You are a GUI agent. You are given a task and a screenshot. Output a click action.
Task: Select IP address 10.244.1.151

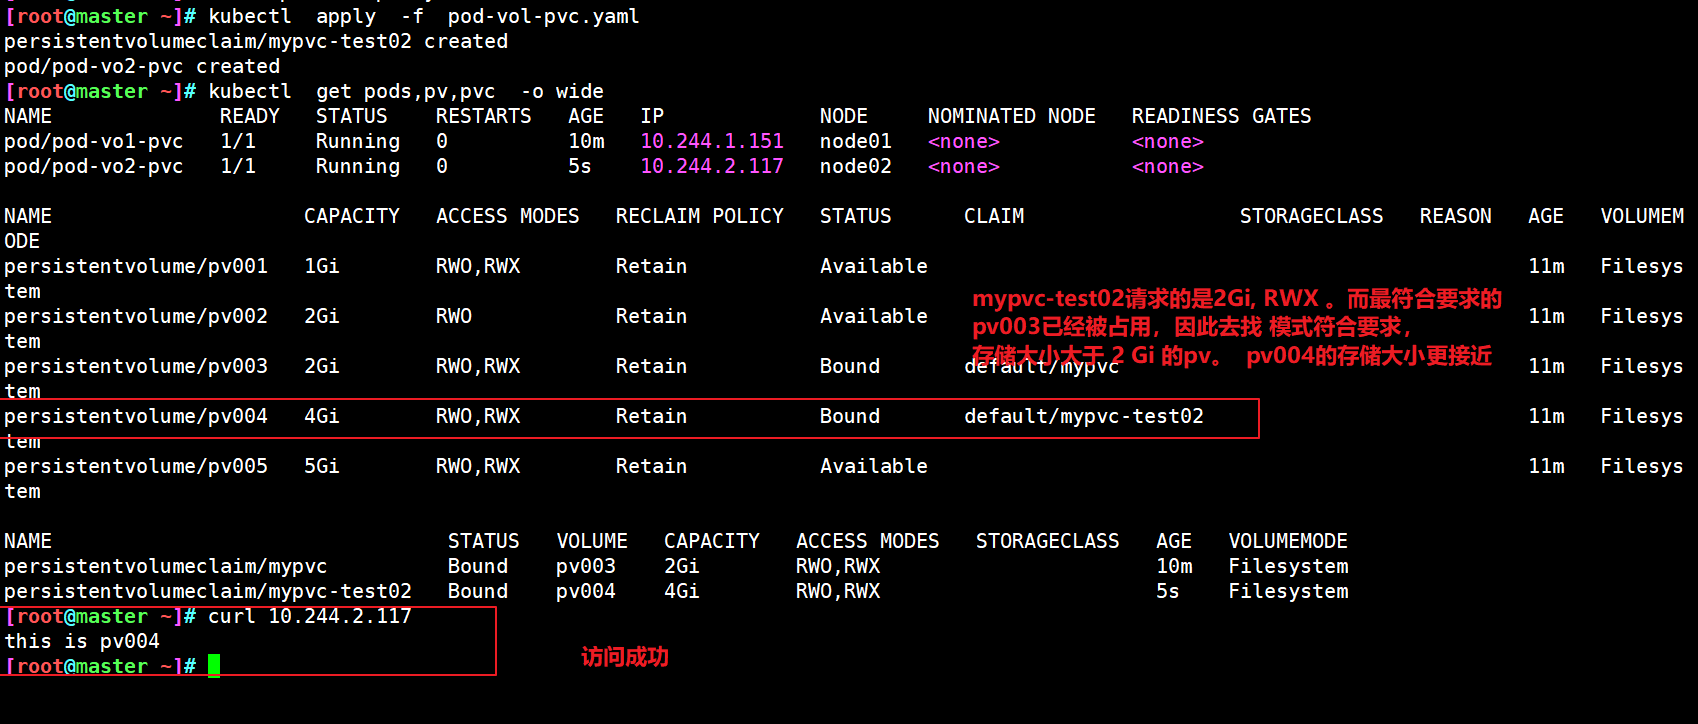pos(712,141)
